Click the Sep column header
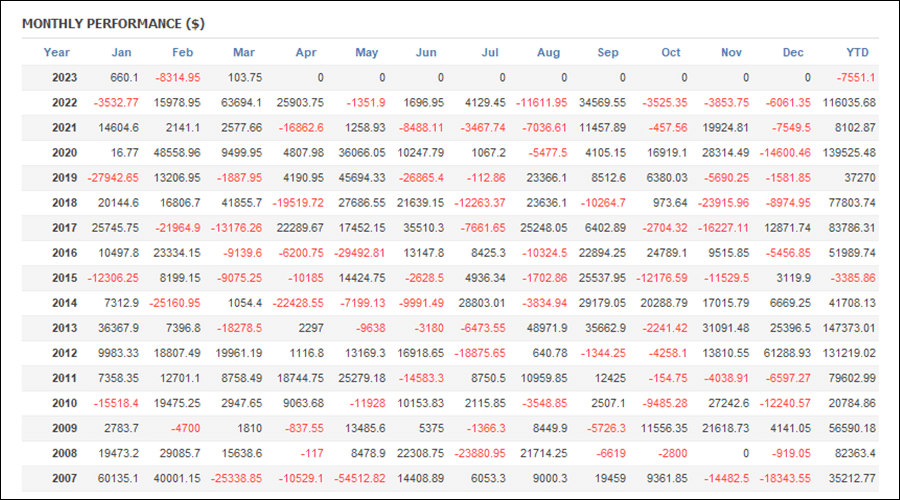The height and width of the screenshot is (500, 900). [608, 52]
